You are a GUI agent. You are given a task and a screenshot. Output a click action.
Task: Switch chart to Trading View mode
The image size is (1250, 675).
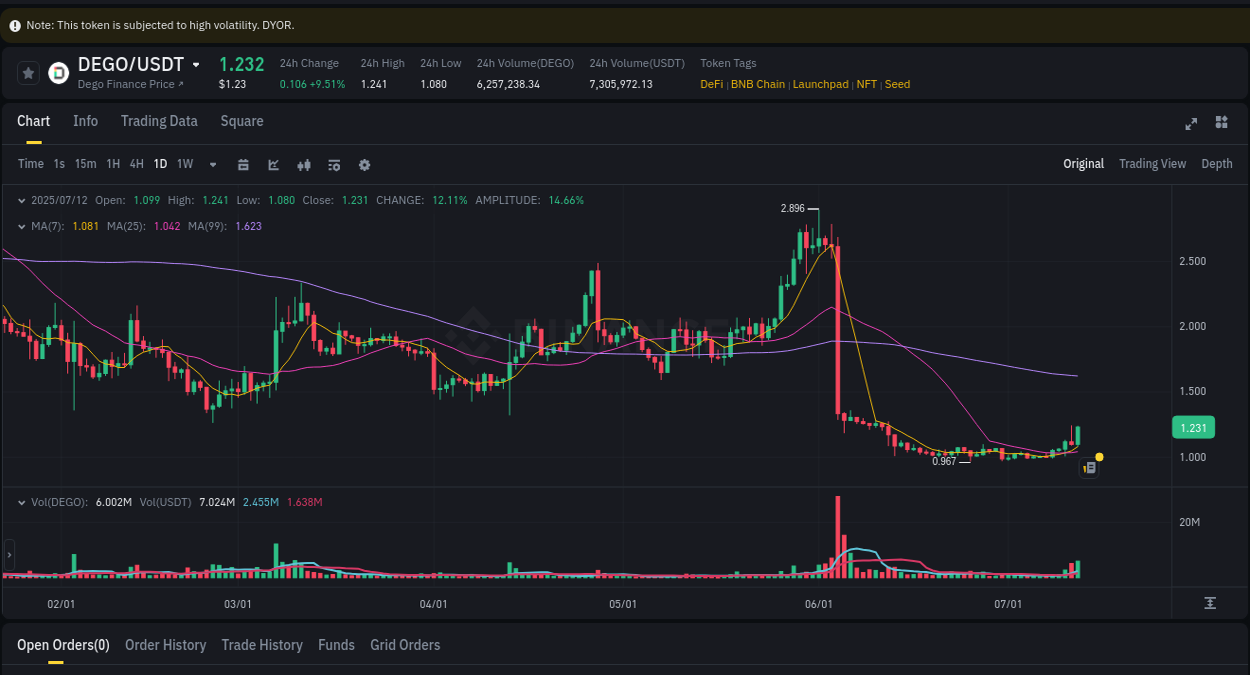tap(1152, 163)
